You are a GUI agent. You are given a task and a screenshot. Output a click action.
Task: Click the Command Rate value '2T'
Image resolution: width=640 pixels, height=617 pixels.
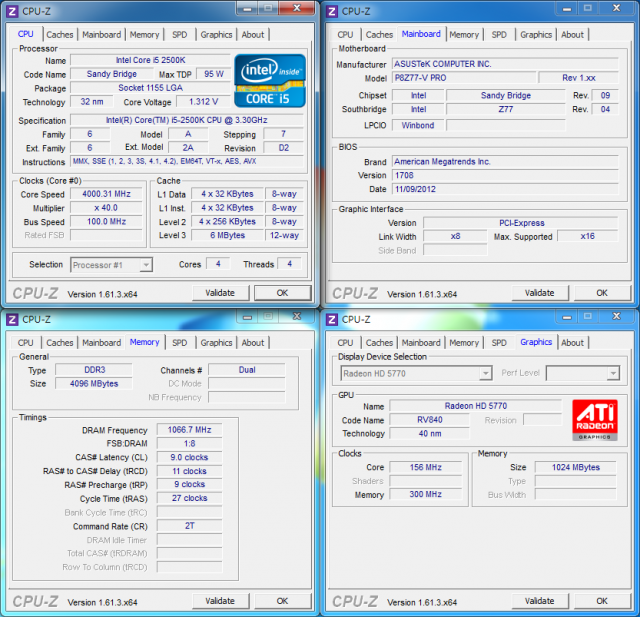tap(189, 526)
